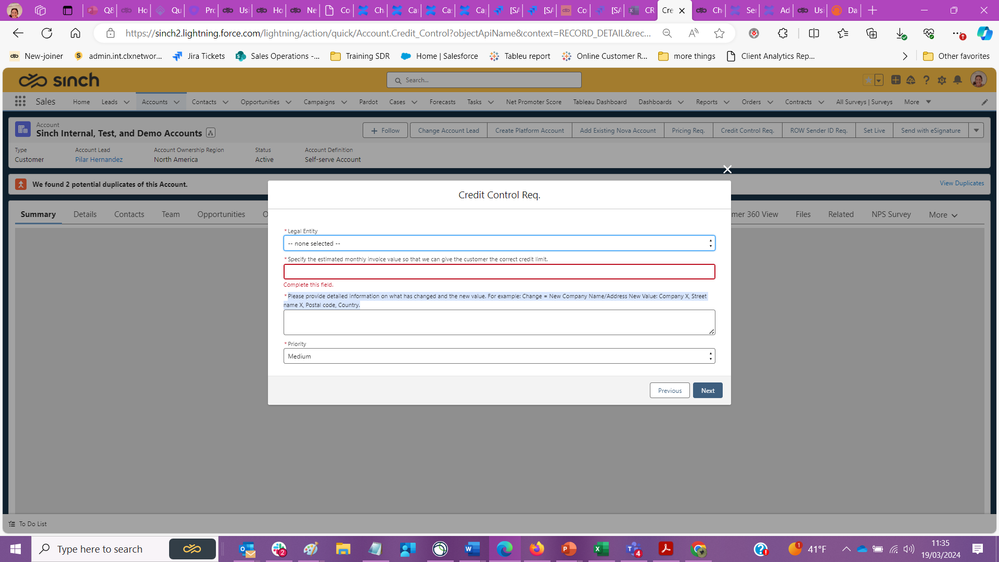
Task: Expand the Leads tab chevron
Action: tap(126, 102)
